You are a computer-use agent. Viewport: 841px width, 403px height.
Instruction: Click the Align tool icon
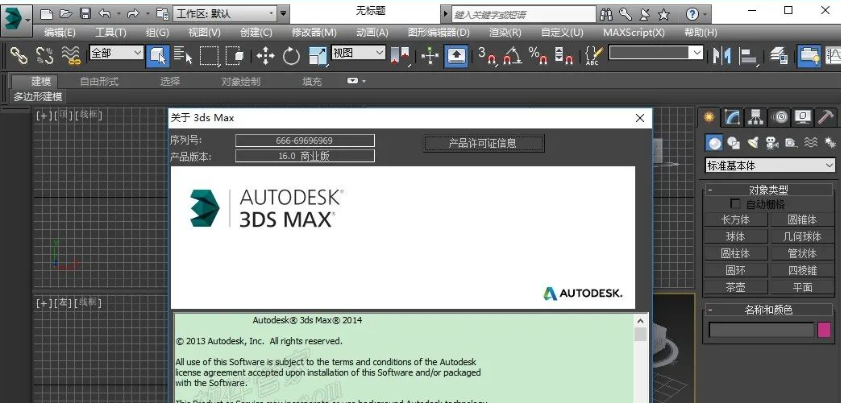748,56
